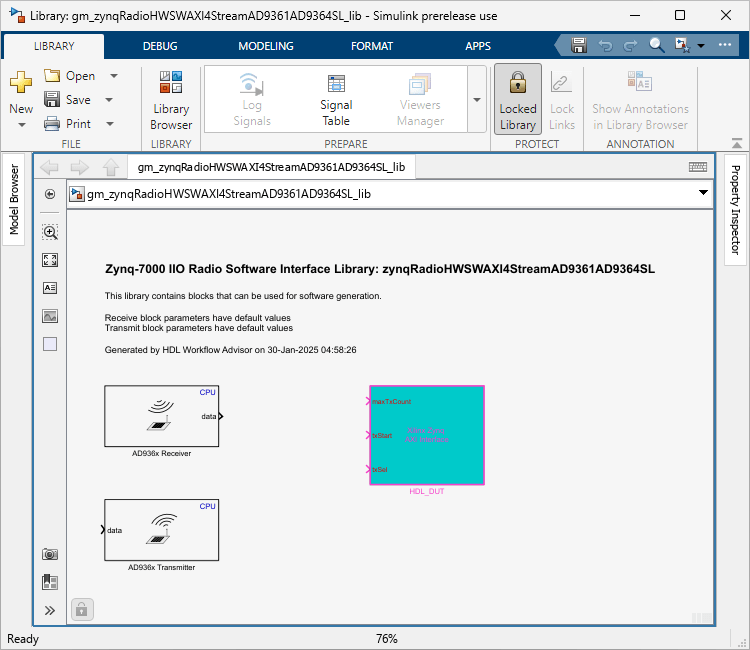Expand the Open dropdown arrow

click(x=114, y=76)
